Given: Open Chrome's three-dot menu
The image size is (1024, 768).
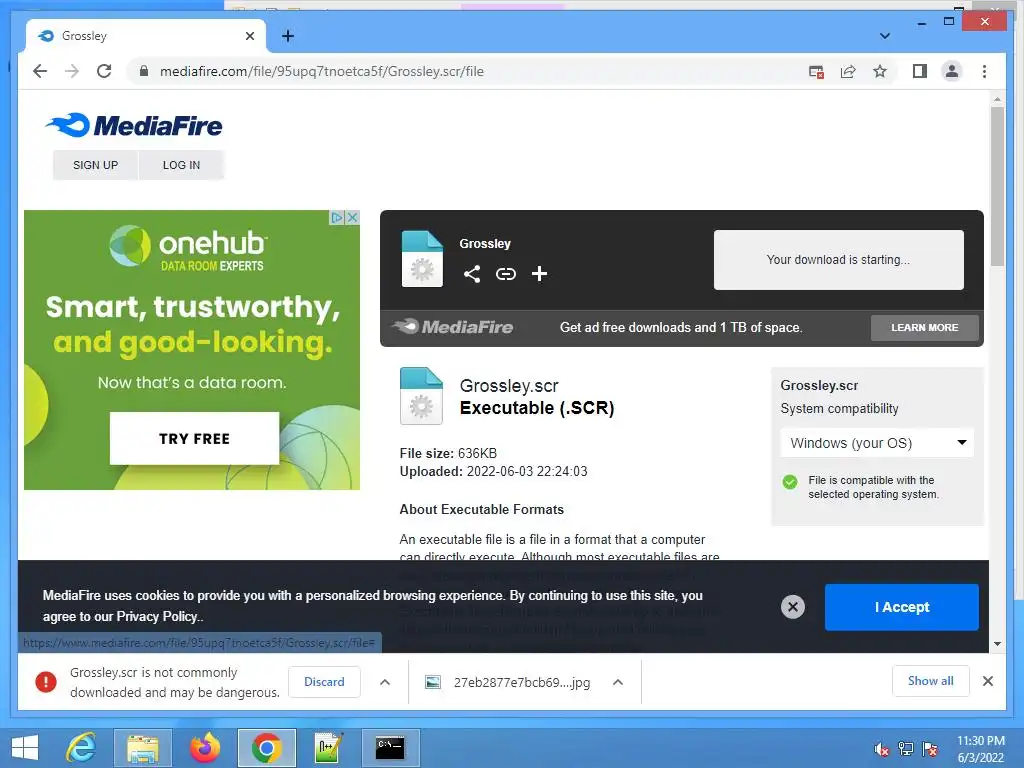Looking at the screenshot, I should (984, 71).
